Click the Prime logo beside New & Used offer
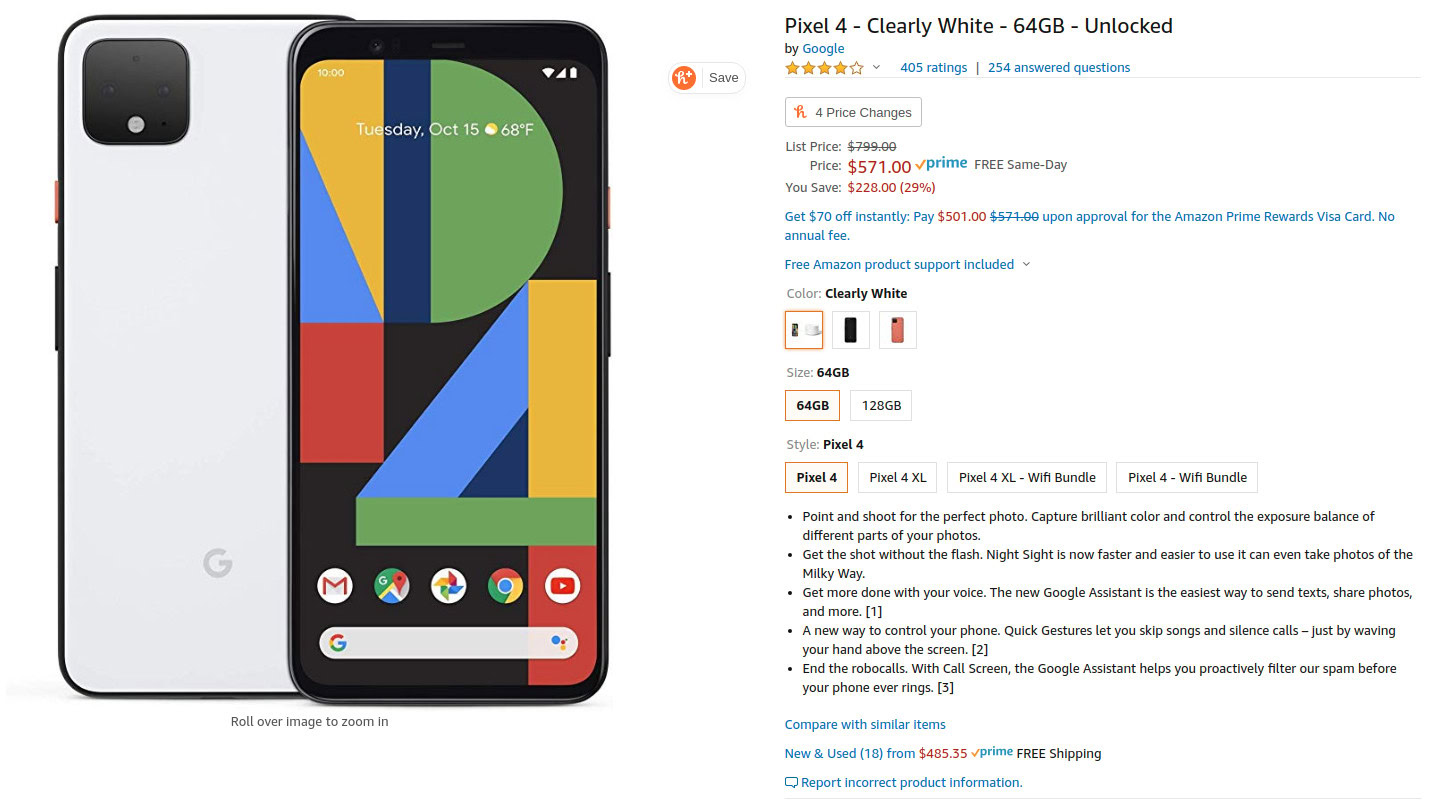This screenshot has width=1435, height=807. coord(992,752)
